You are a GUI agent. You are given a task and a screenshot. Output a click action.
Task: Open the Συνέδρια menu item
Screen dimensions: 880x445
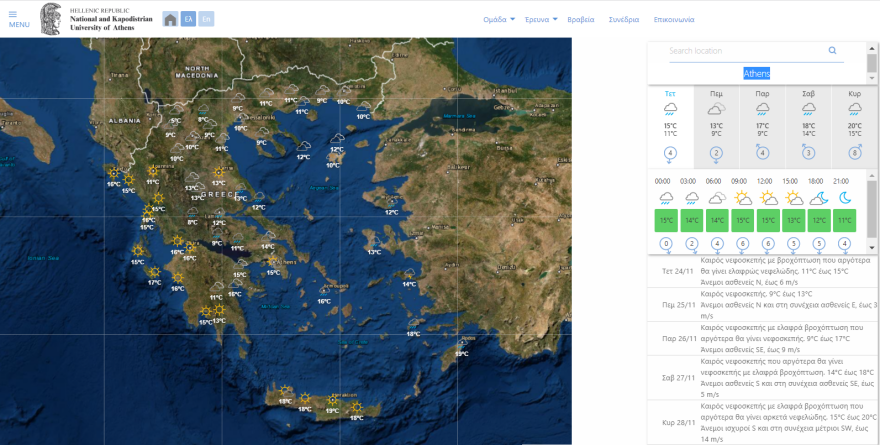(623, 19)
